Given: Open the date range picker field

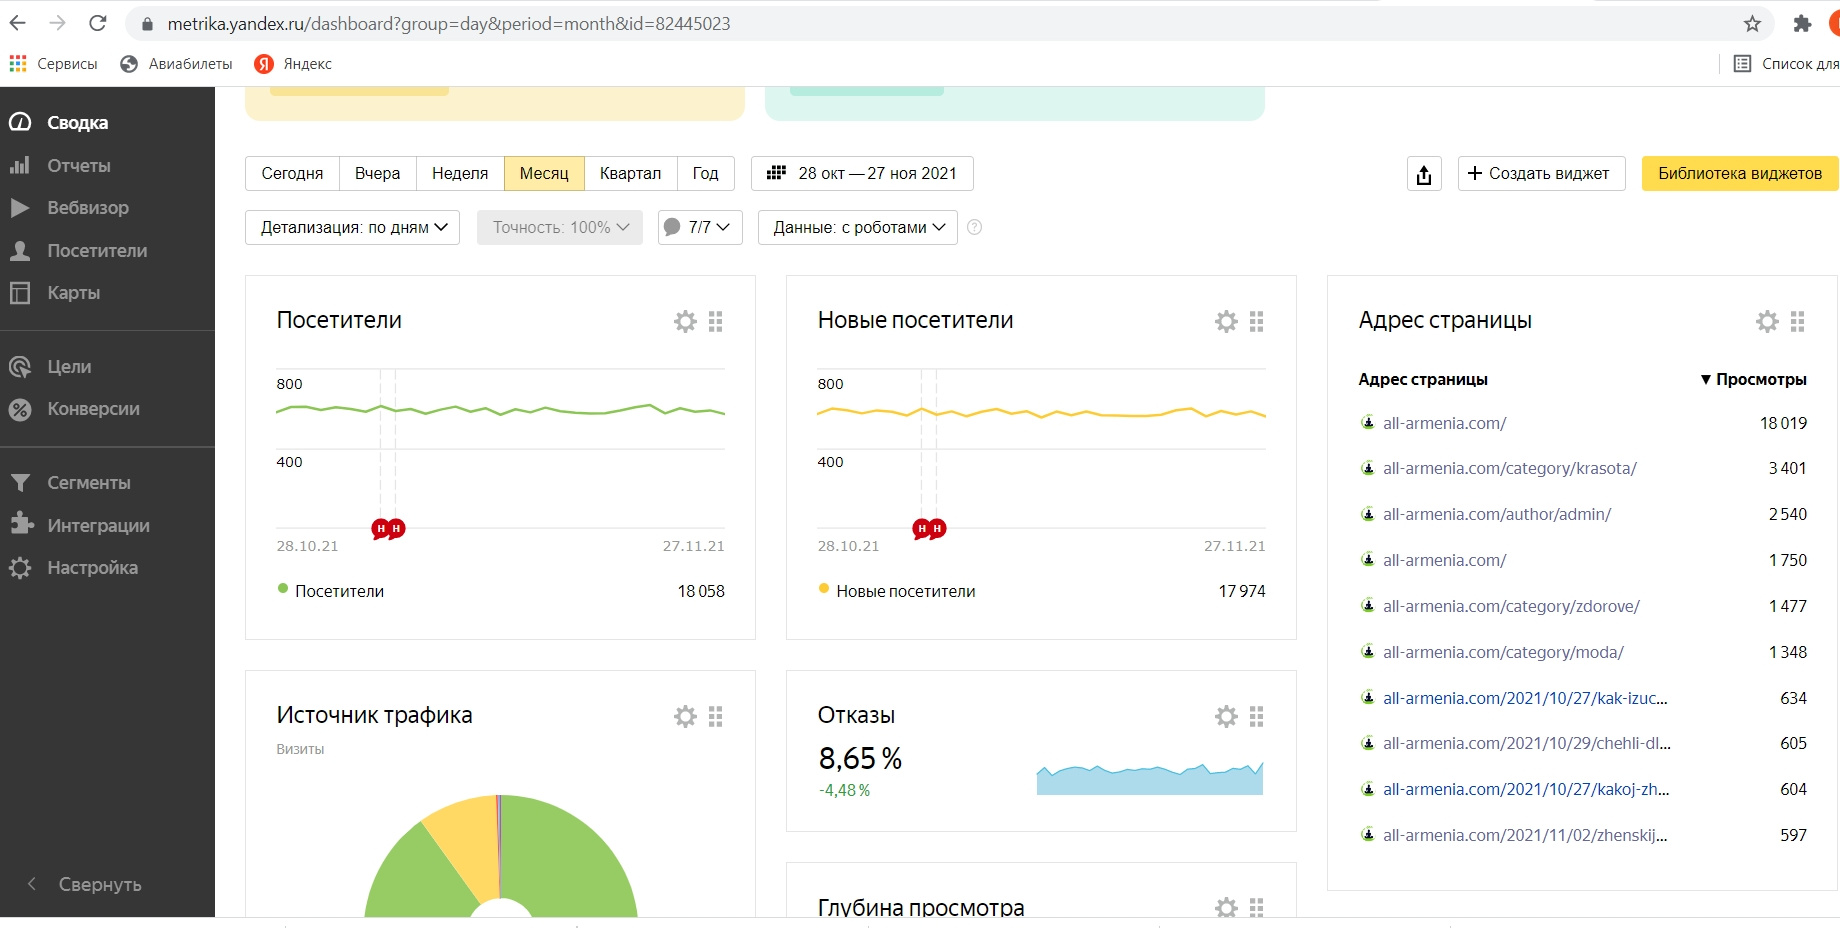Looking at the screenshot, I should (x=862, y=174).
